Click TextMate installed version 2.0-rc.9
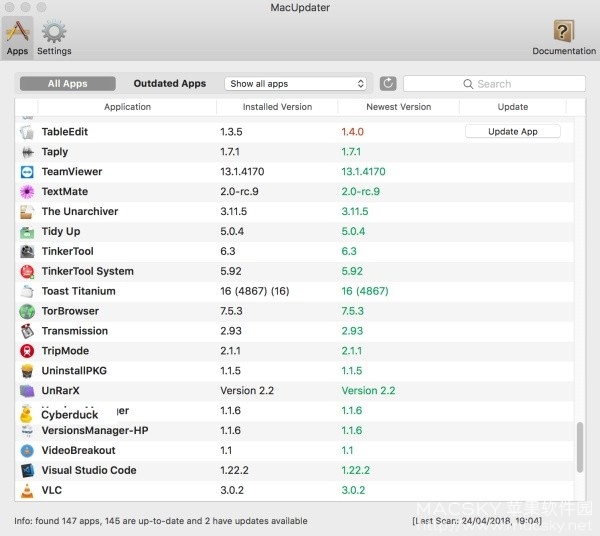 coord(239,192)
